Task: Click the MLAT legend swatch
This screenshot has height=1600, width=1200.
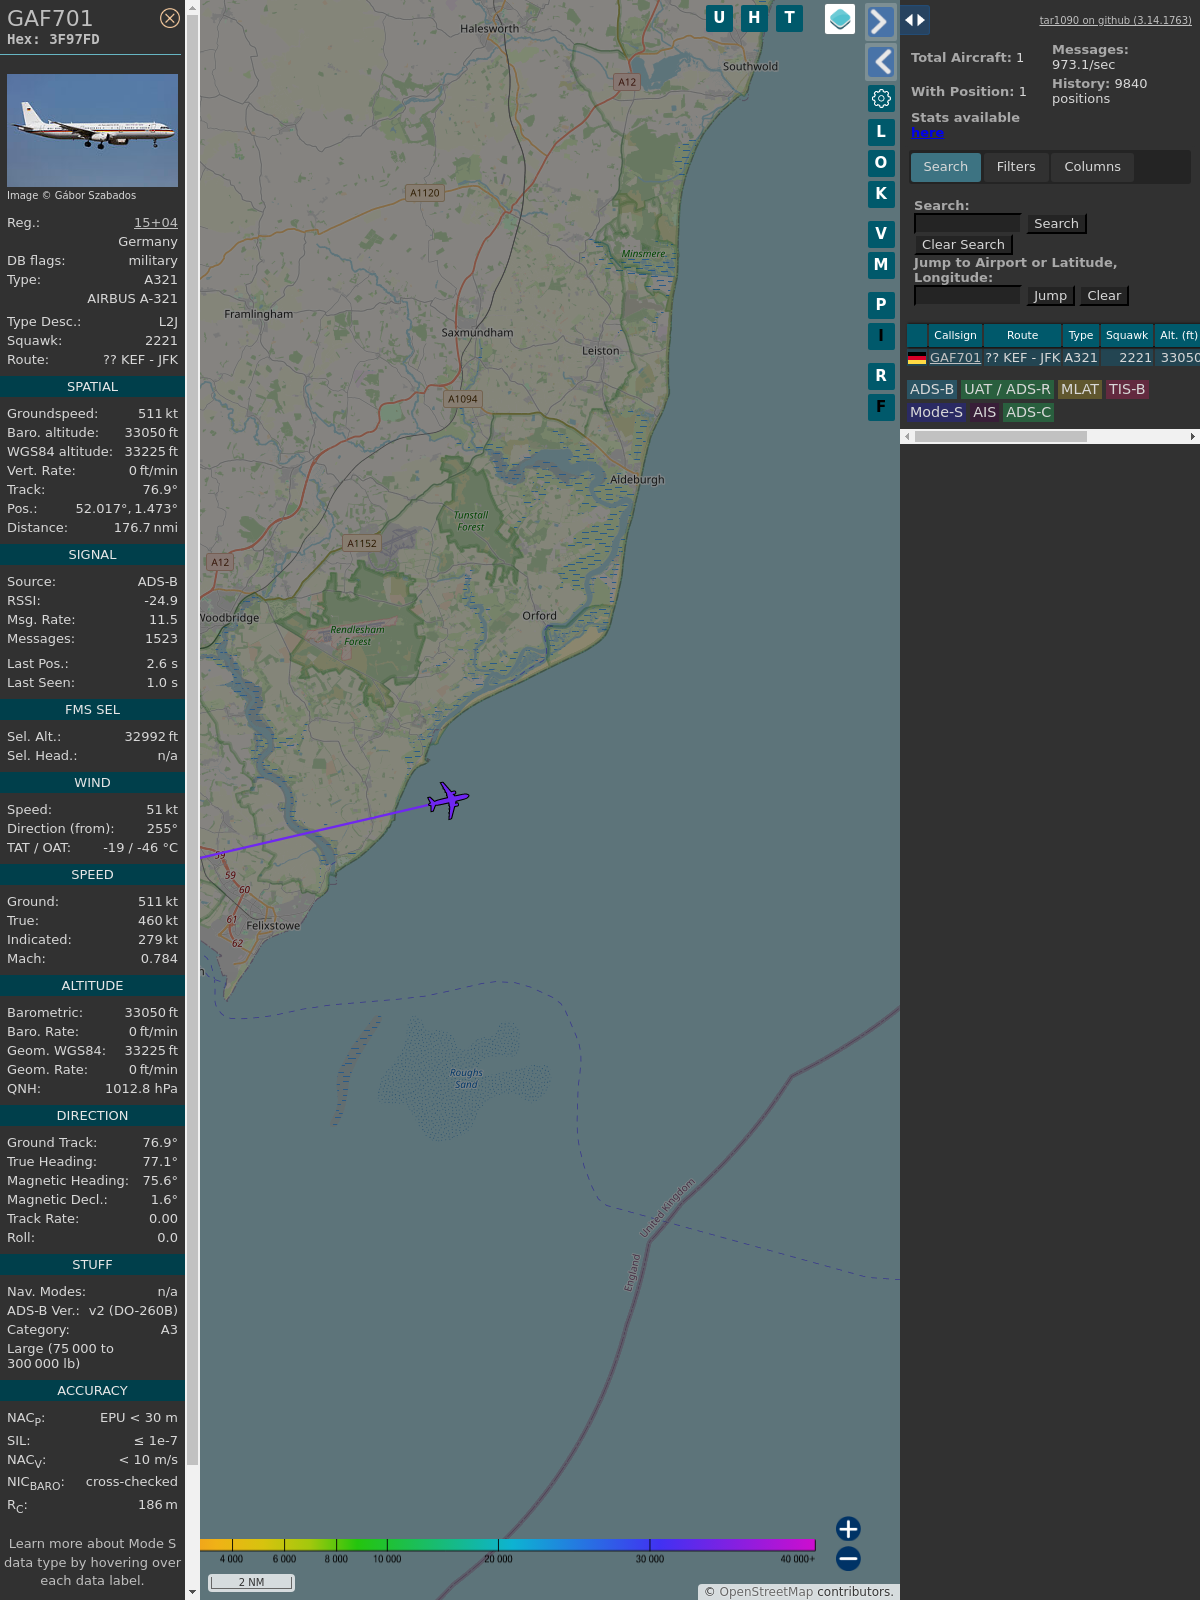Action: (1080, 390)
